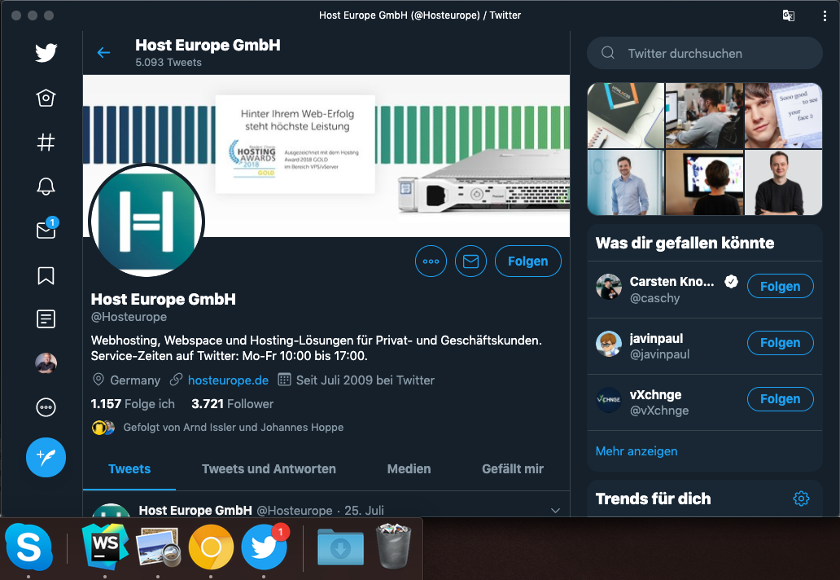Click translate icon in title bar
This screenshot has height=580, width=840.
(x=789, y=16)
